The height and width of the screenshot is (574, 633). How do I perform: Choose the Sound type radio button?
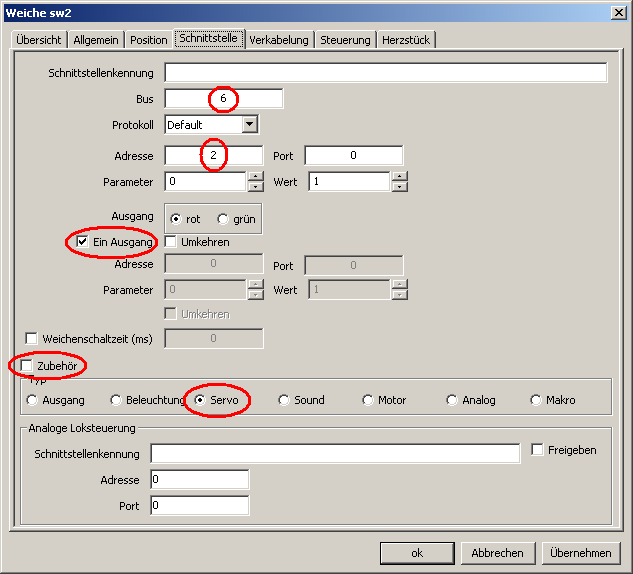click(x=284, y=400)
